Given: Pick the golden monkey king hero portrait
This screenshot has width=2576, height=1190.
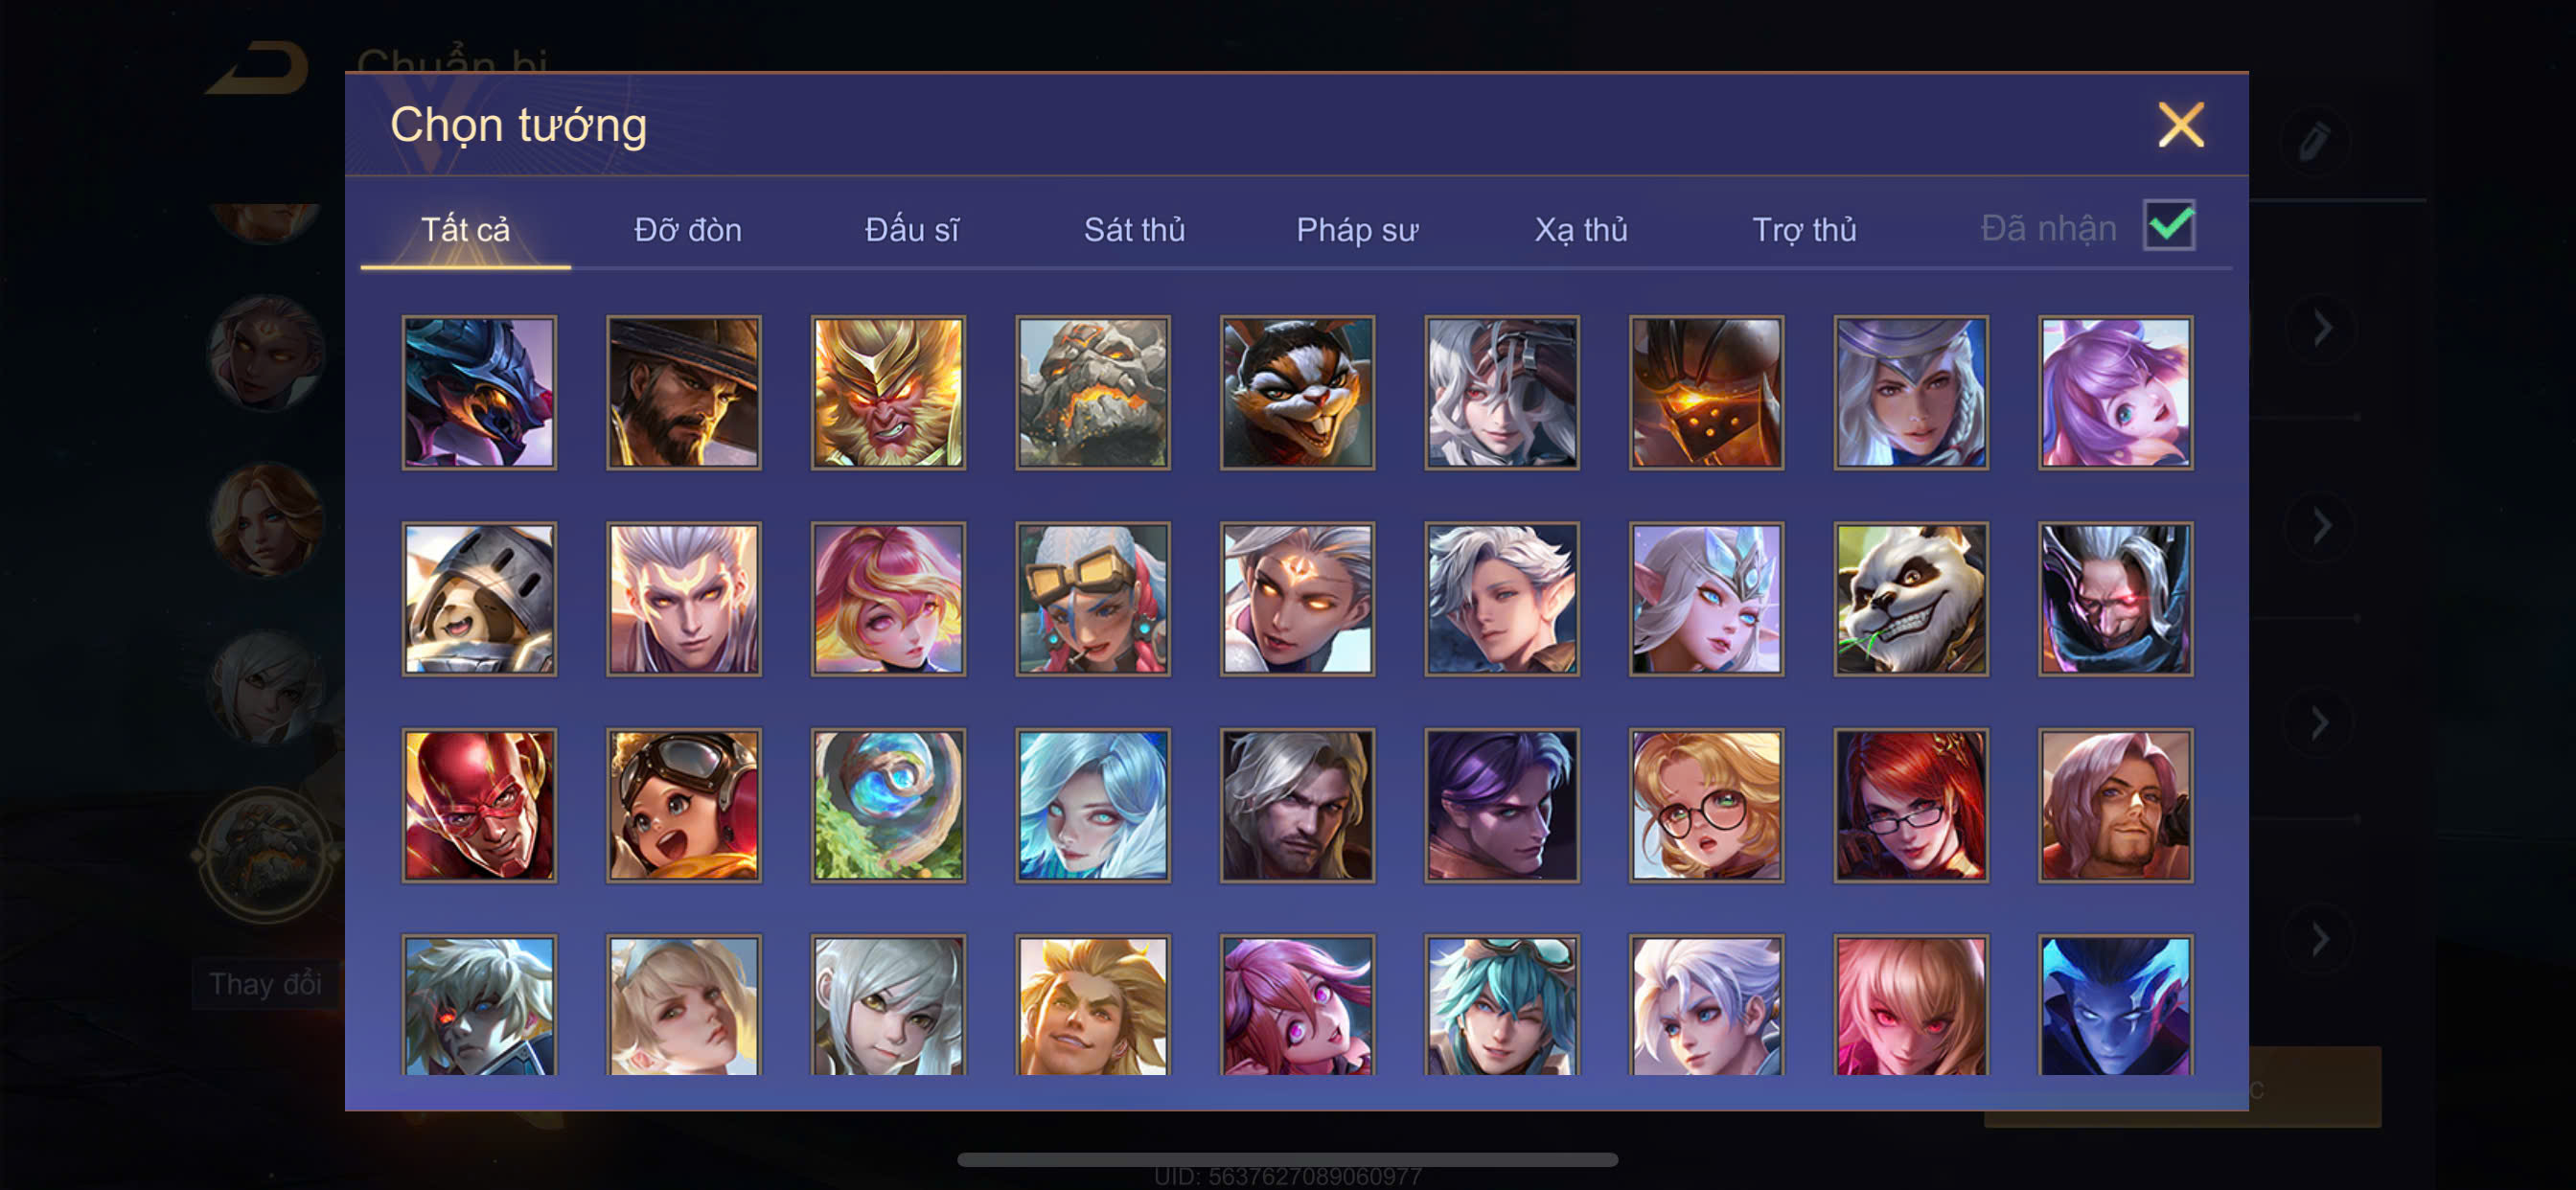Looking at the screenshot, I should [888, 393].
